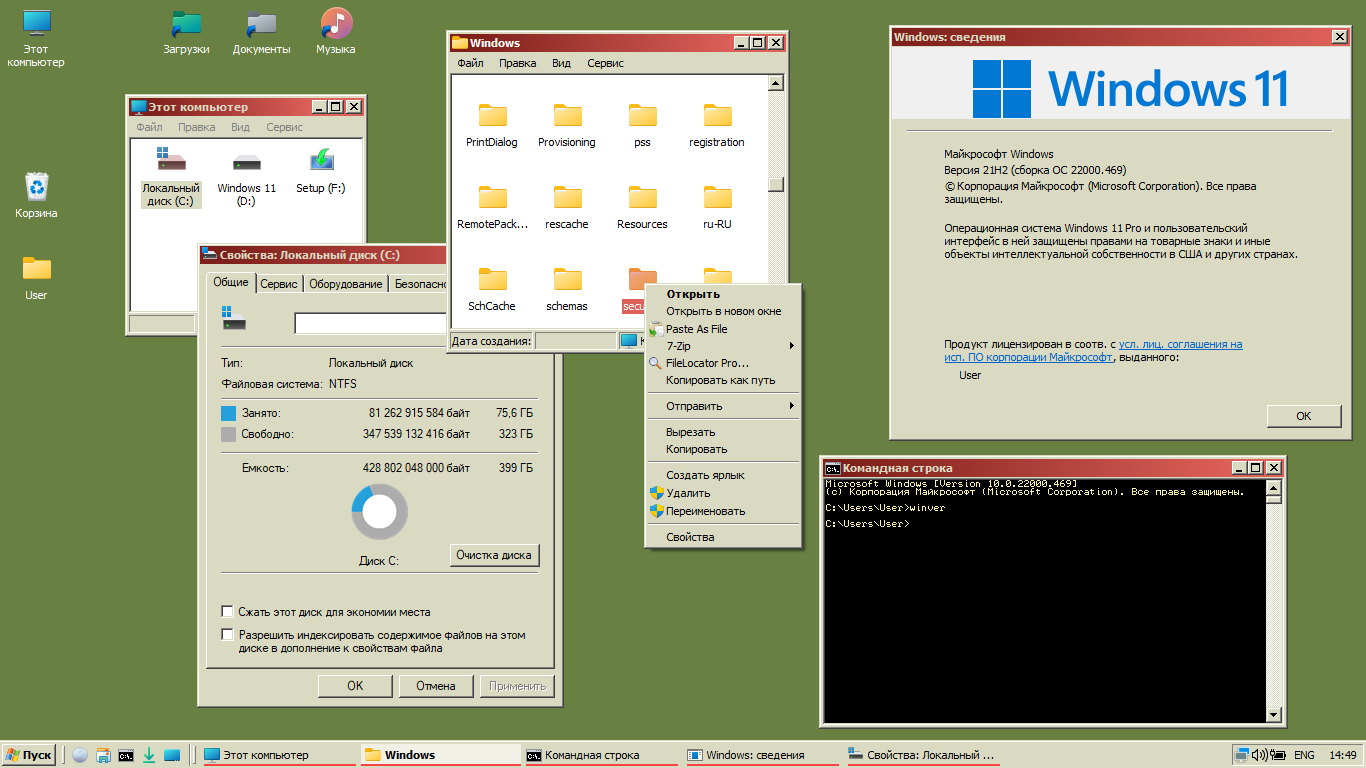Click OK in disk properties dialog
Image resolution: width=1366 pixels, height=768 pixels.
[355, 686]
